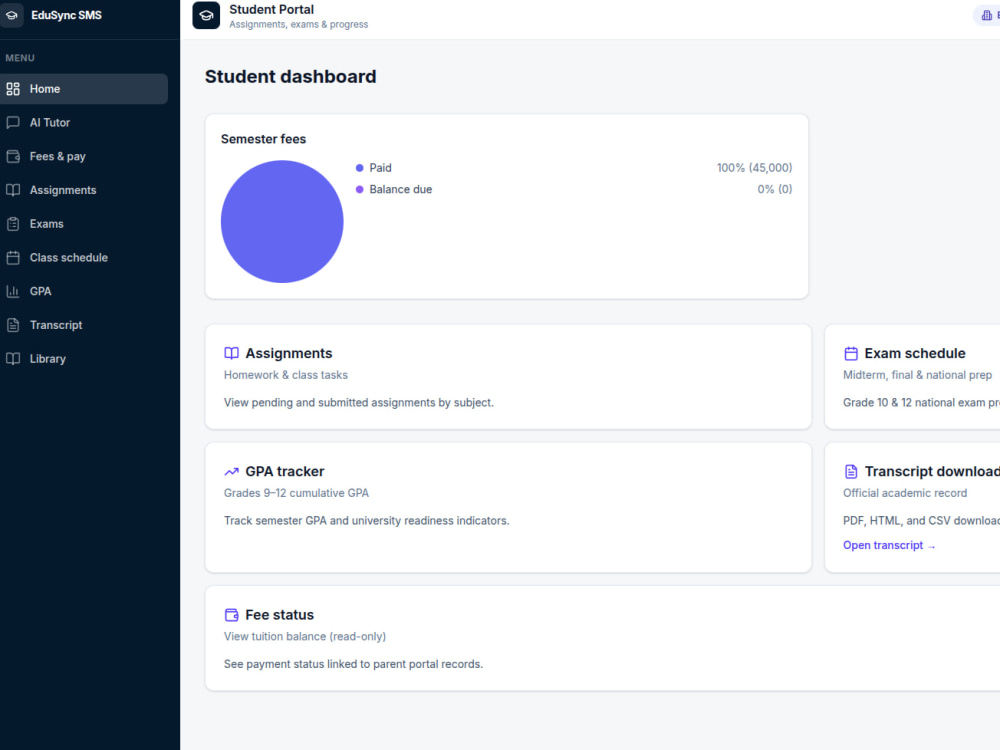This screenshot has height=750, width=1000.
Task: Click the Class schedule calendar icon
Action: pyautogui.click(x=13, y=258)
